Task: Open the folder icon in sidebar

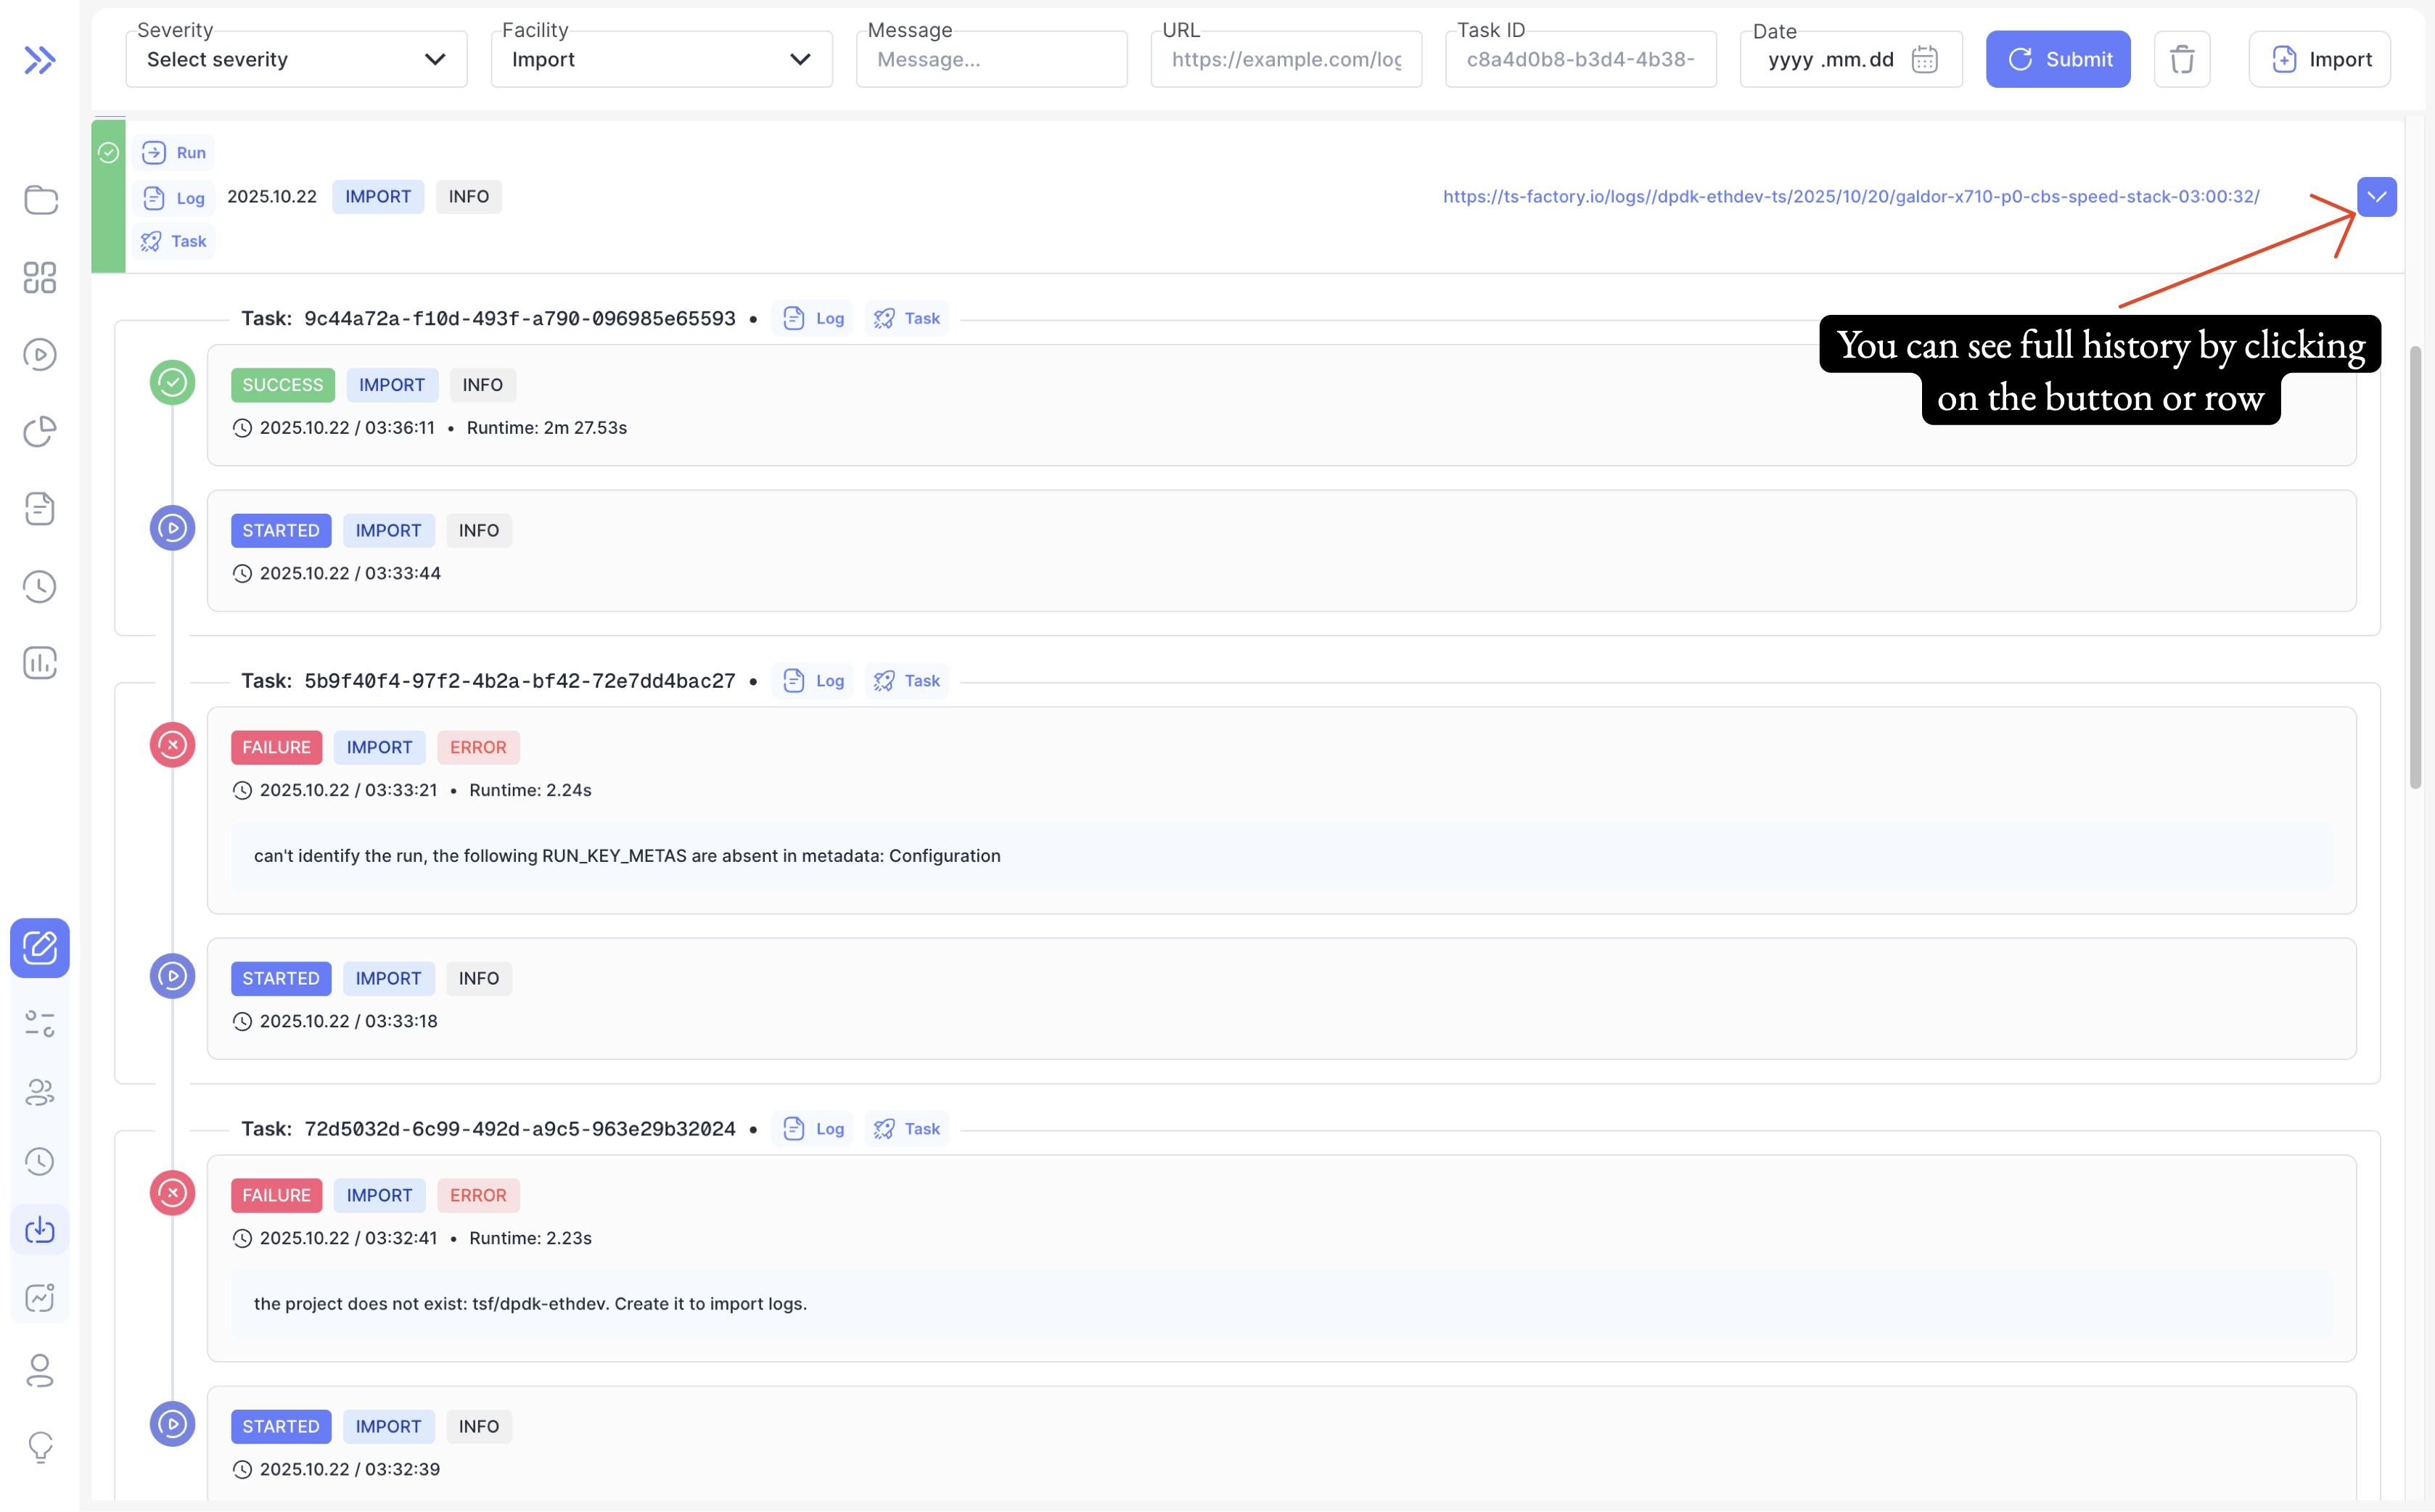Action: [40, 200]
